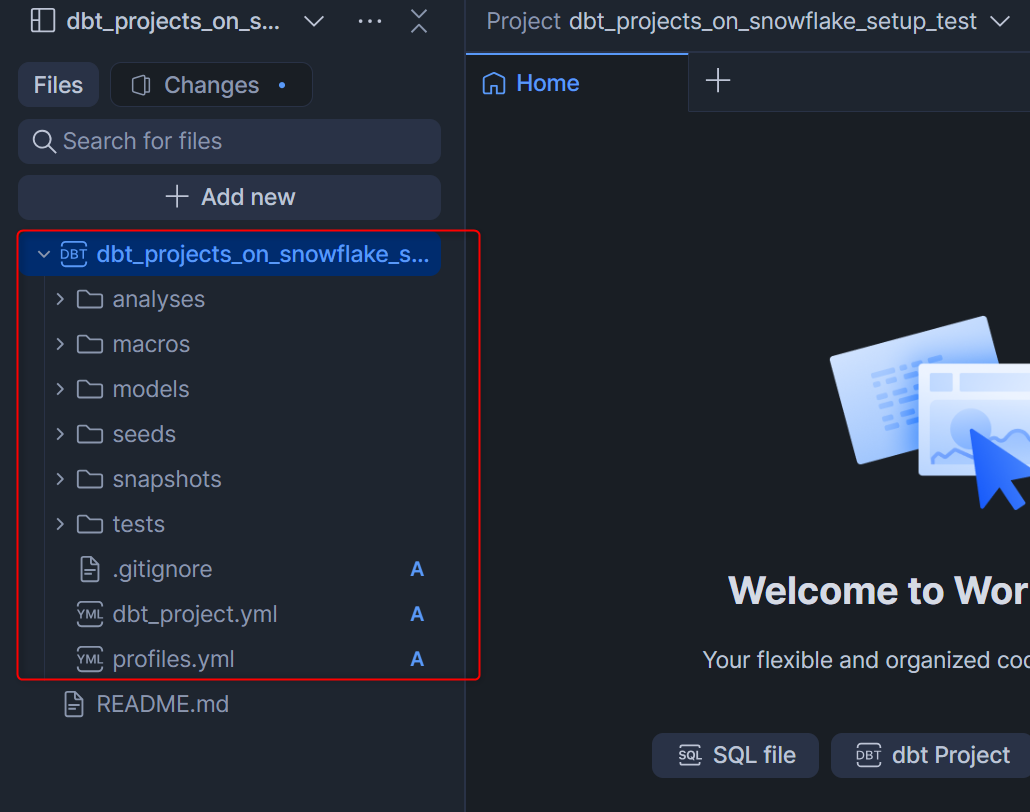This screenshot has height=812, width=1030.
Task: Click the analyses folder icon
Action: click(90, 300)
